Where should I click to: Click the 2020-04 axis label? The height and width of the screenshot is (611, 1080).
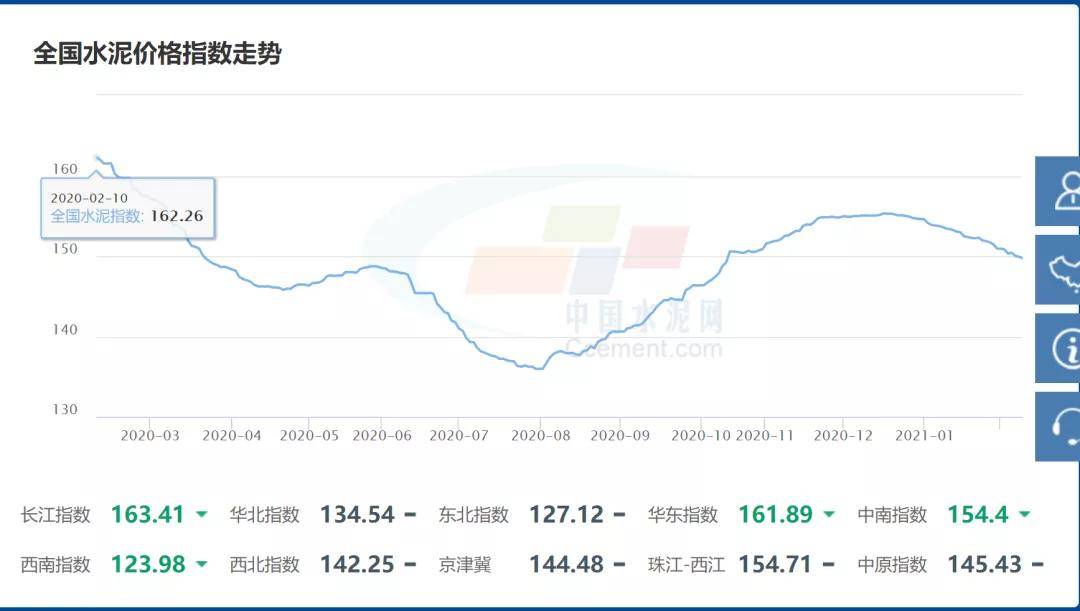pyautogui.click(x=231, y=436)
